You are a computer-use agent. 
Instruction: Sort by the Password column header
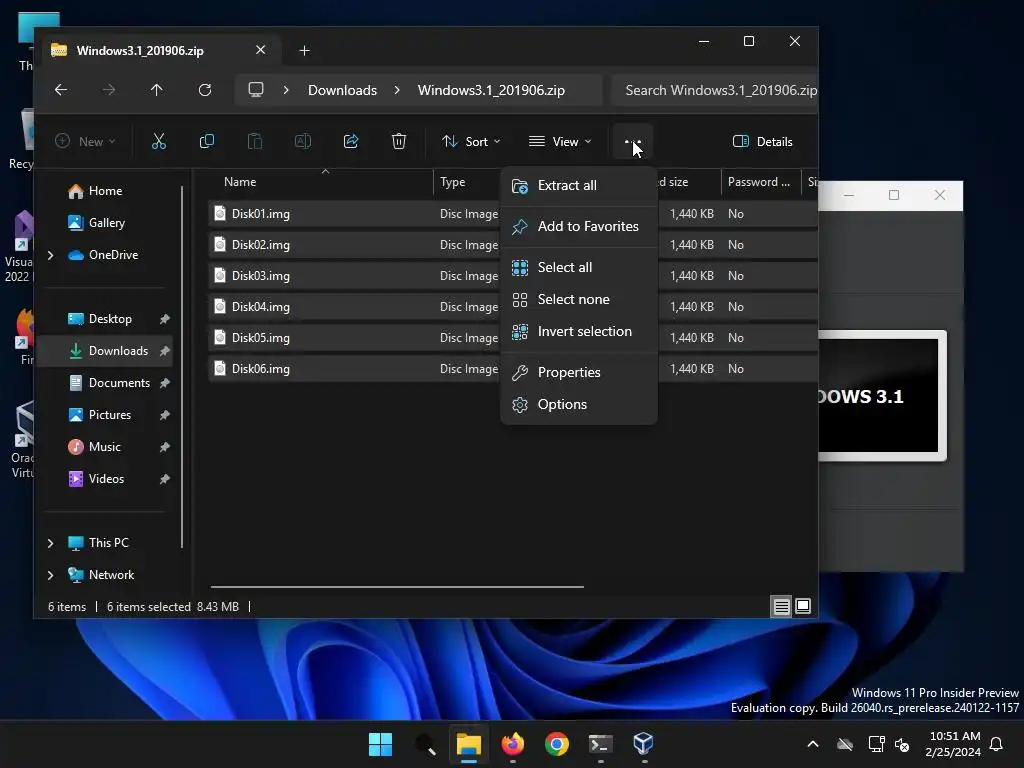pos(760,182)
